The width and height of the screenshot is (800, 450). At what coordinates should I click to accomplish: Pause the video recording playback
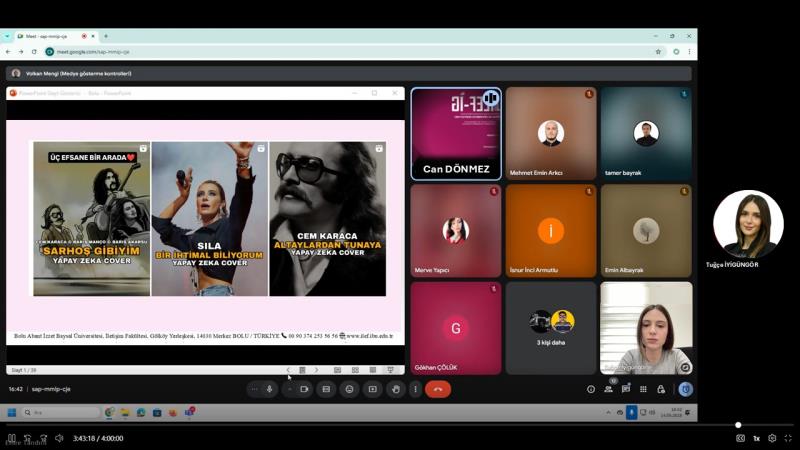(11, 438)
